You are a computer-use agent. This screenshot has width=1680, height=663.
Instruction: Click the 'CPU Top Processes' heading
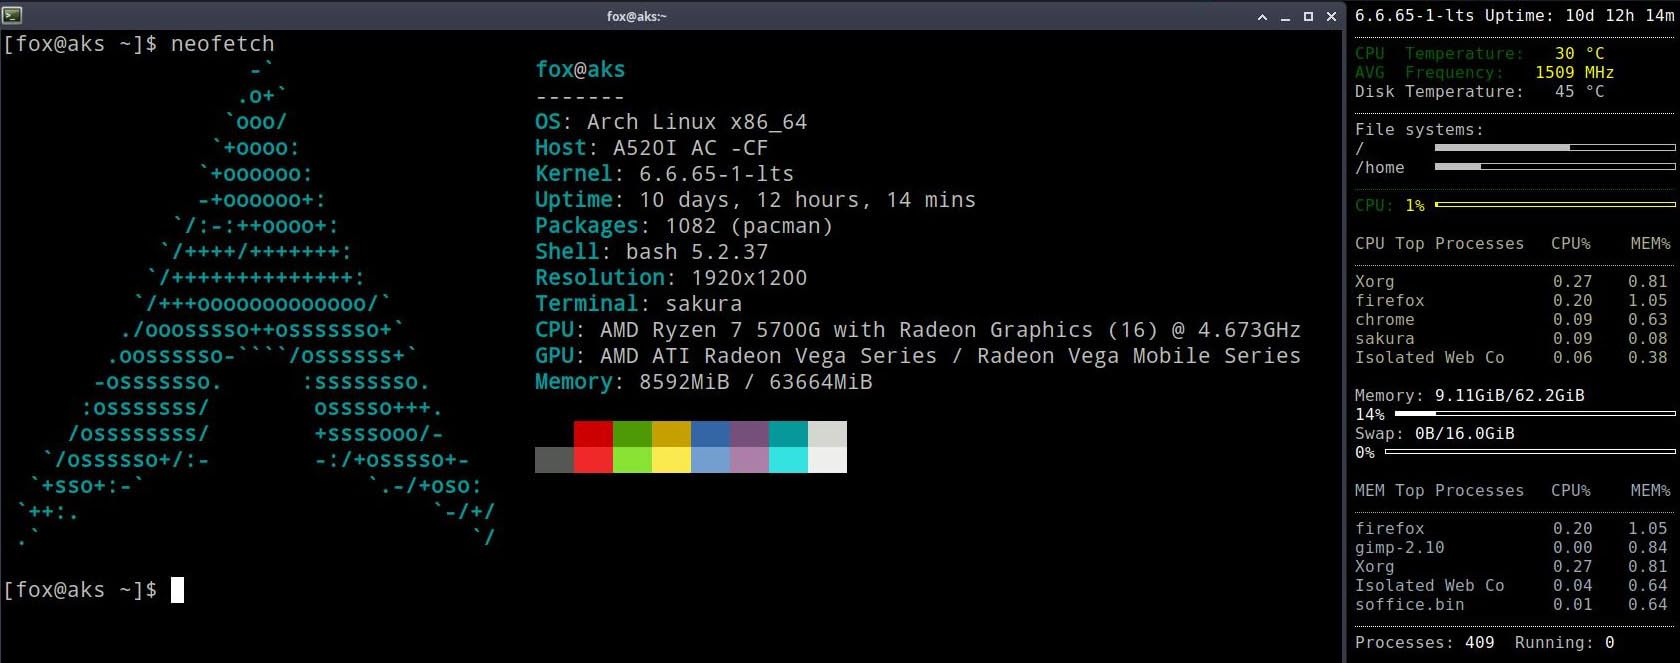tap(1440, 244)
